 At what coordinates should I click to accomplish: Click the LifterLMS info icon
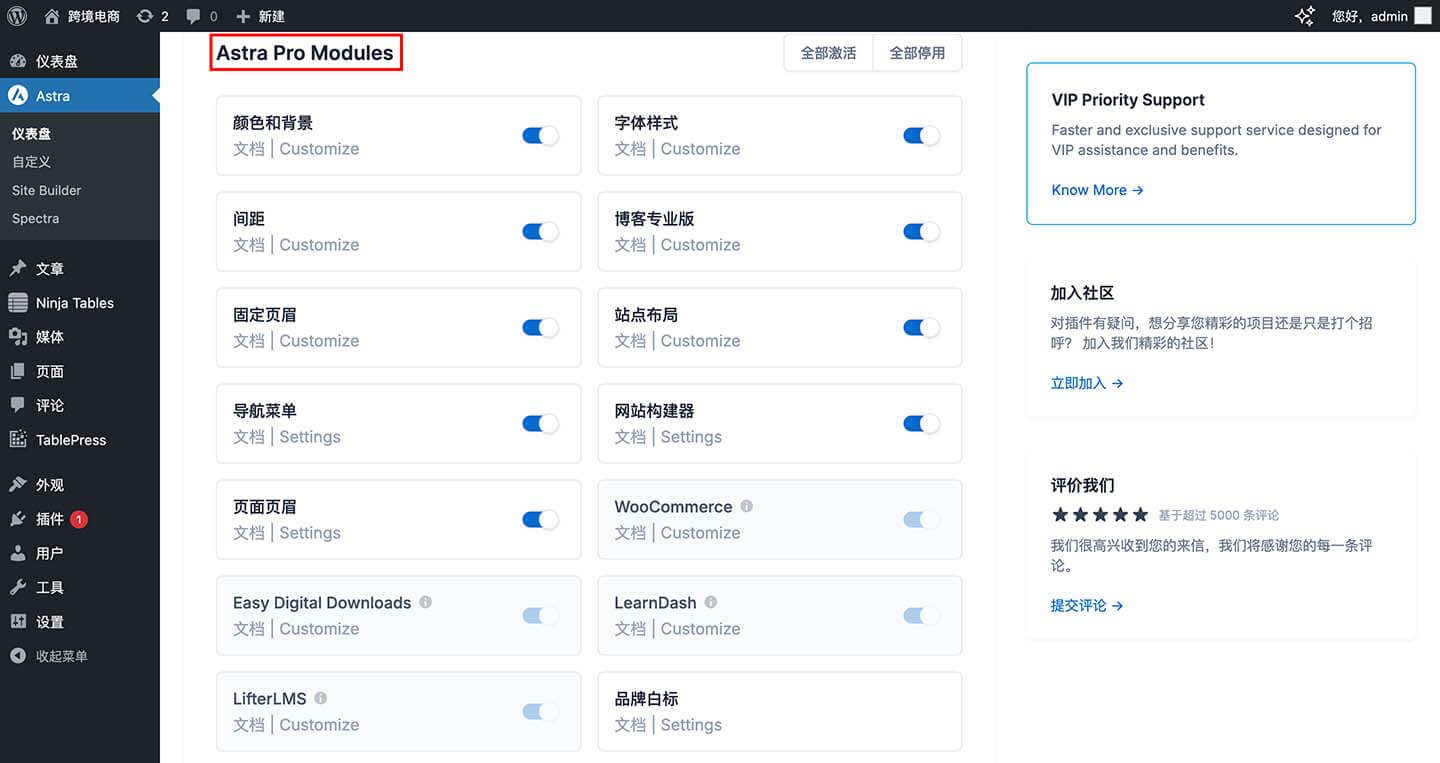point(321,698)
